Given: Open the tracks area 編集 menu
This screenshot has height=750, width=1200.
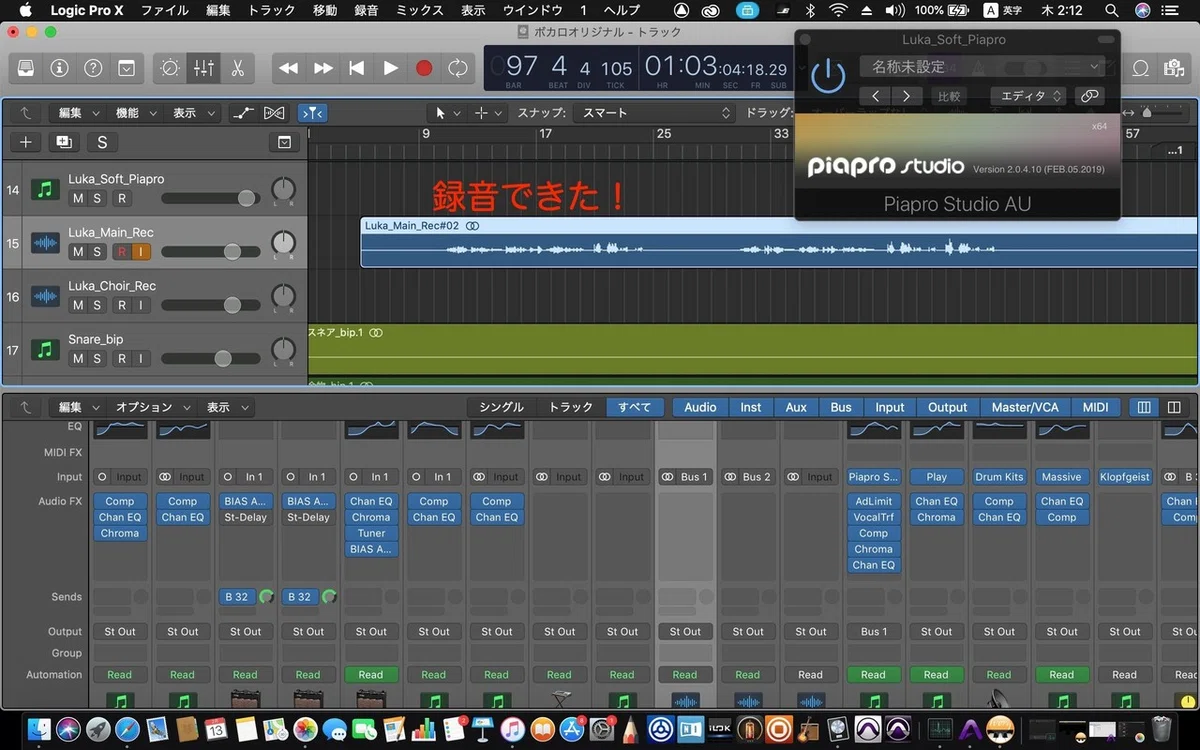Looking at the screenshot, I should [x=79, y=113].
